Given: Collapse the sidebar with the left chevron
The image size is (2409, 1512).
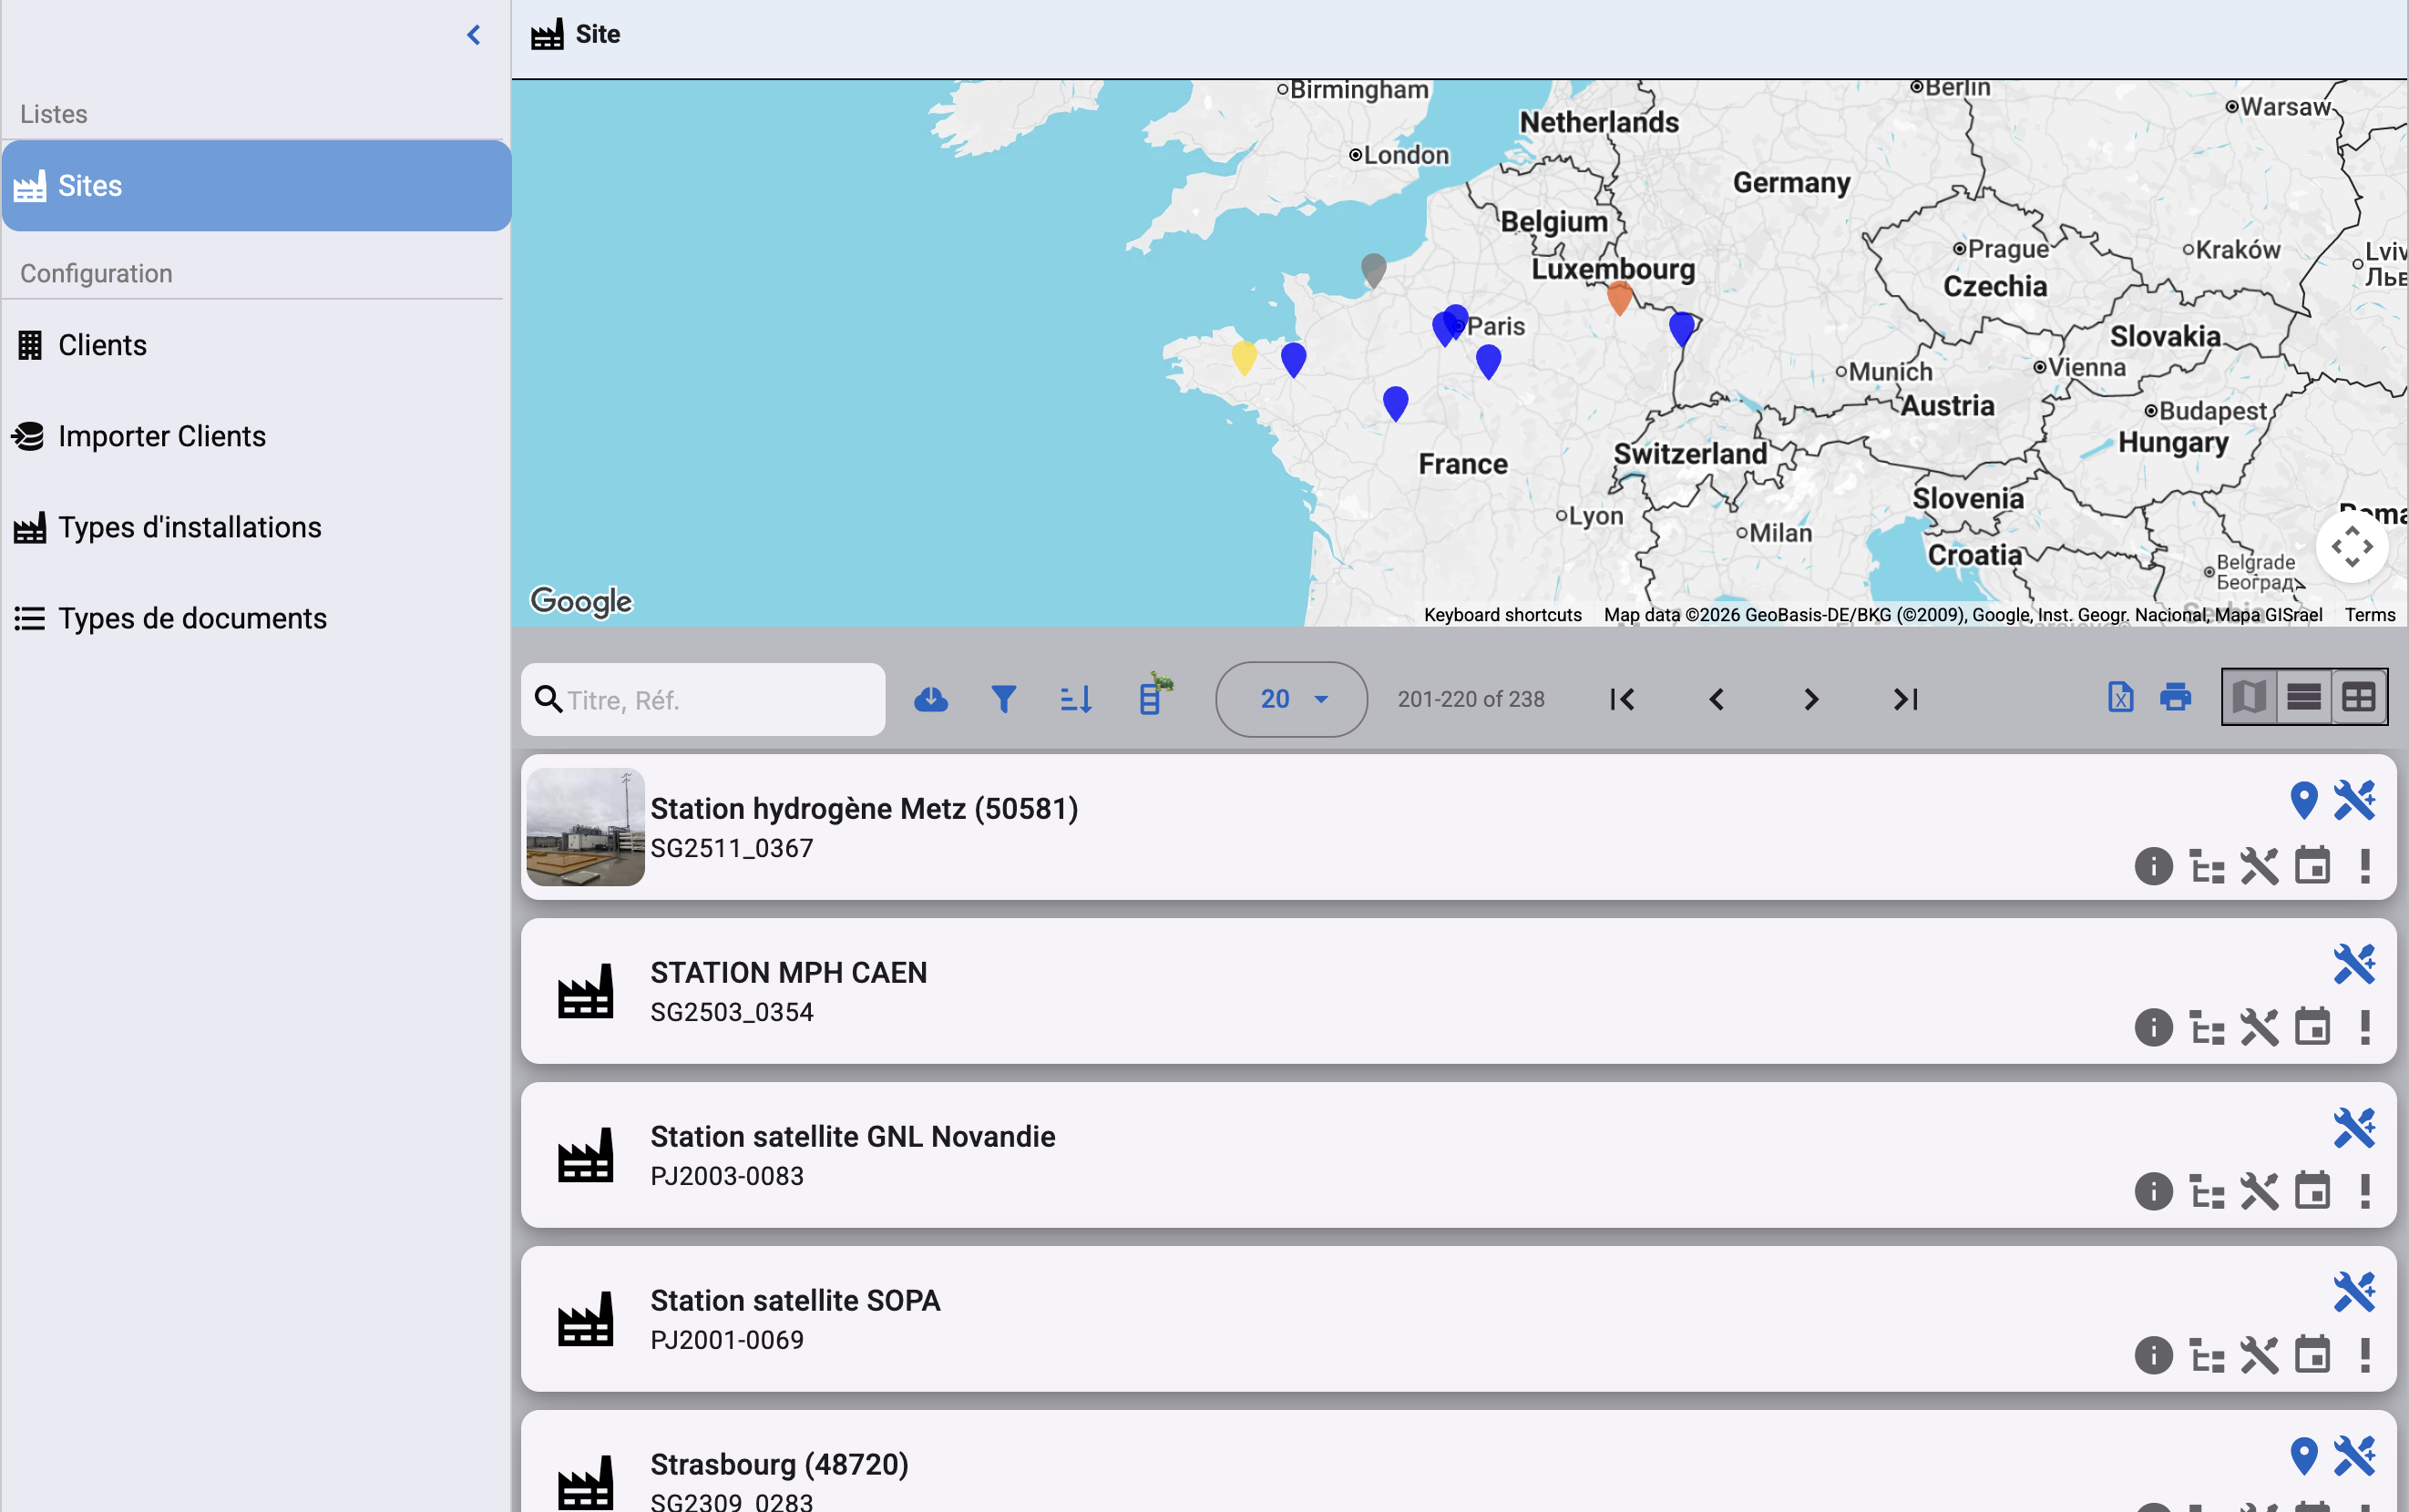Looking at the screenshot, I should pyautogui.click(x=474, y=35).
